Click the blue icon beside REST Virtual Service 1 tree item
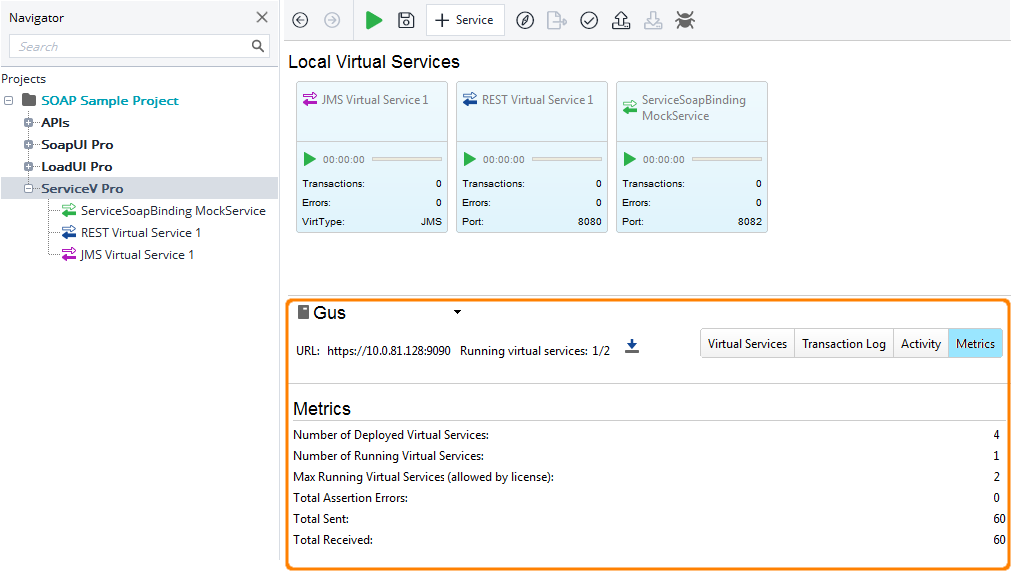Screen dimensions: 1011x572 (x=69, y=232)
